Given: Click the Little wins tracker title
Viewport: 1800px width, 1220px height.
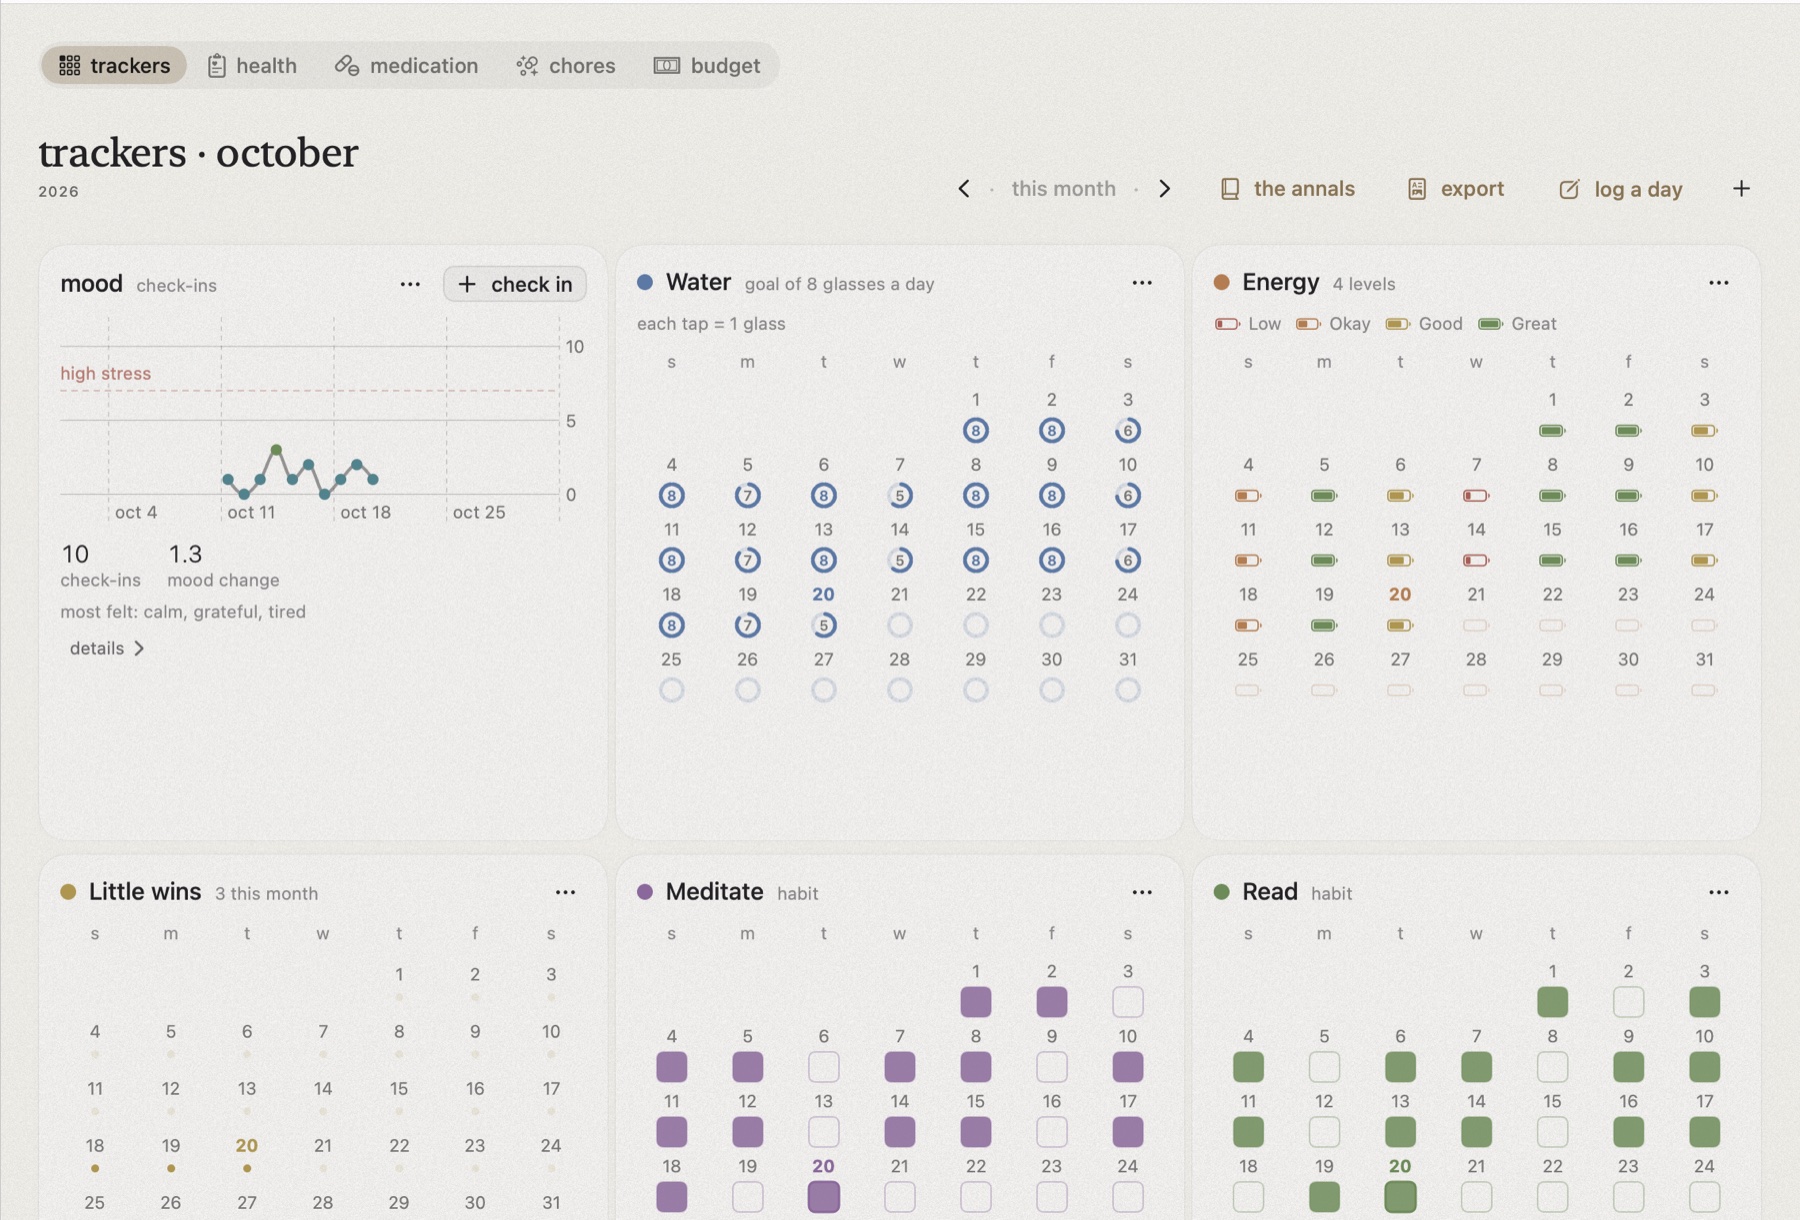Looking at the screenshot, I should [x=145, y=891].
